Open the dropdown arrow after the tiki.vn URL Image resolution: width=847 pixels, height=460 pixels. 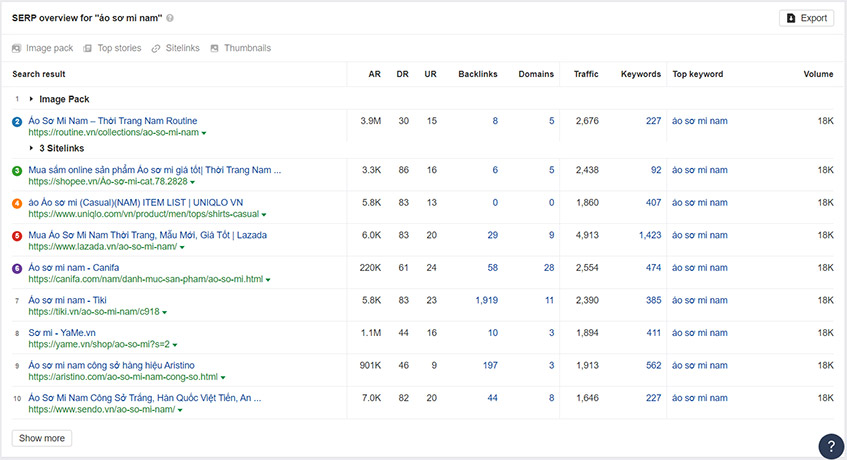click(164, 312)
